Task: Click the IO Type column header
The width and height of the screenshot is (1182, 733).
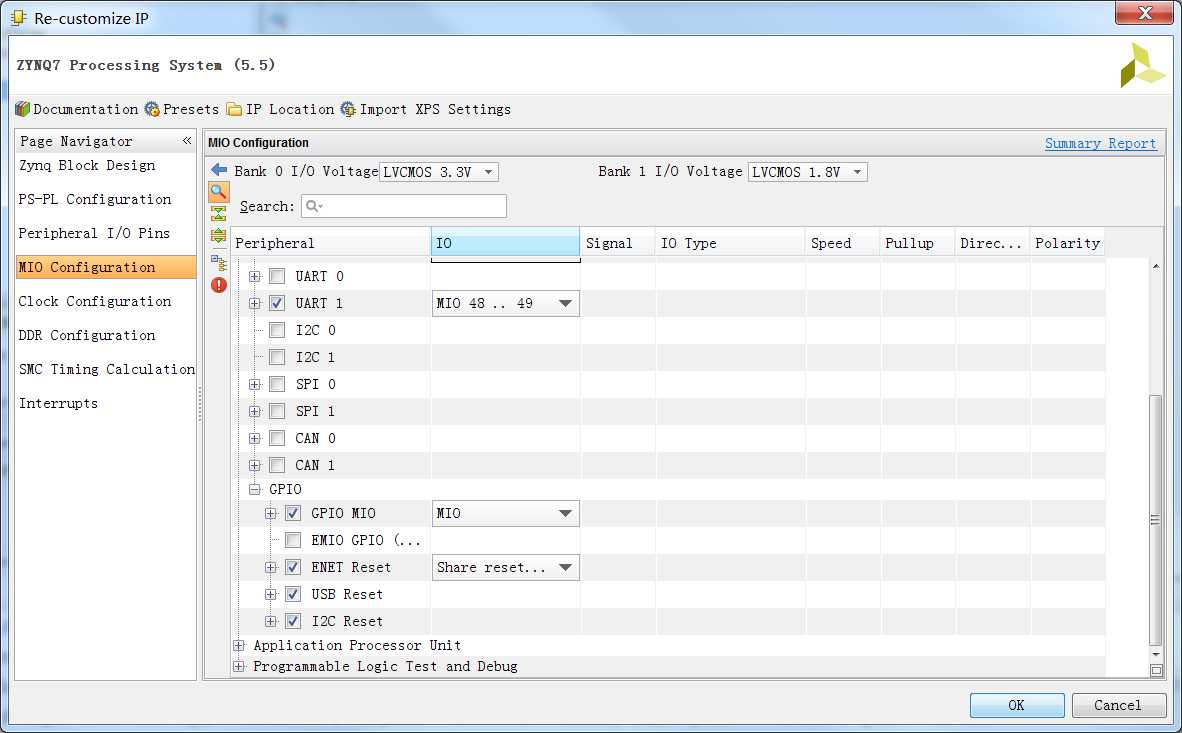Action: tap(730, 243)
